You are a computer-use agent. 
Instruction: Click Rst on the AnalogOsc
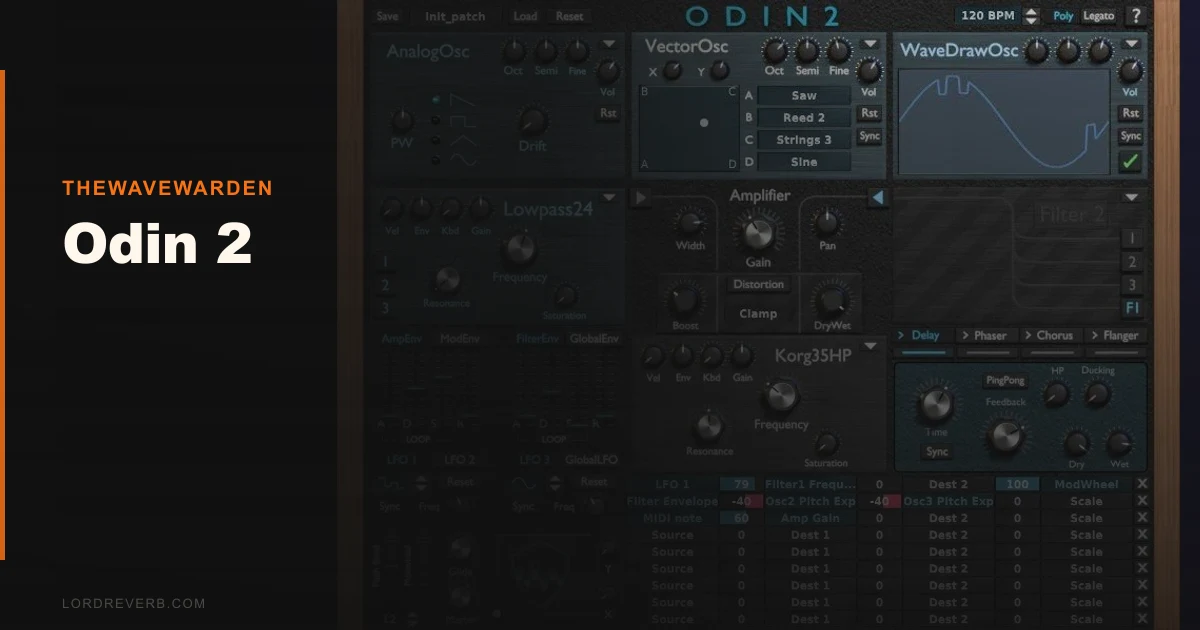click(x=608, y=113)
